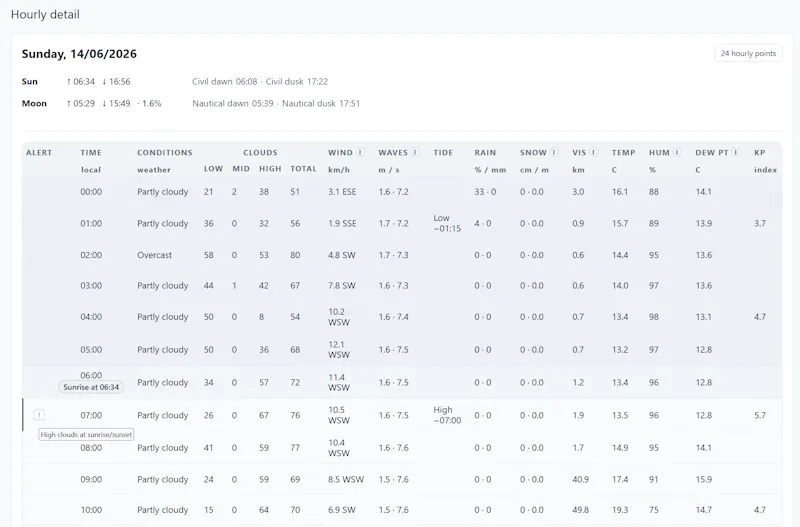Click the 00:00 time cell

[91, 192]
